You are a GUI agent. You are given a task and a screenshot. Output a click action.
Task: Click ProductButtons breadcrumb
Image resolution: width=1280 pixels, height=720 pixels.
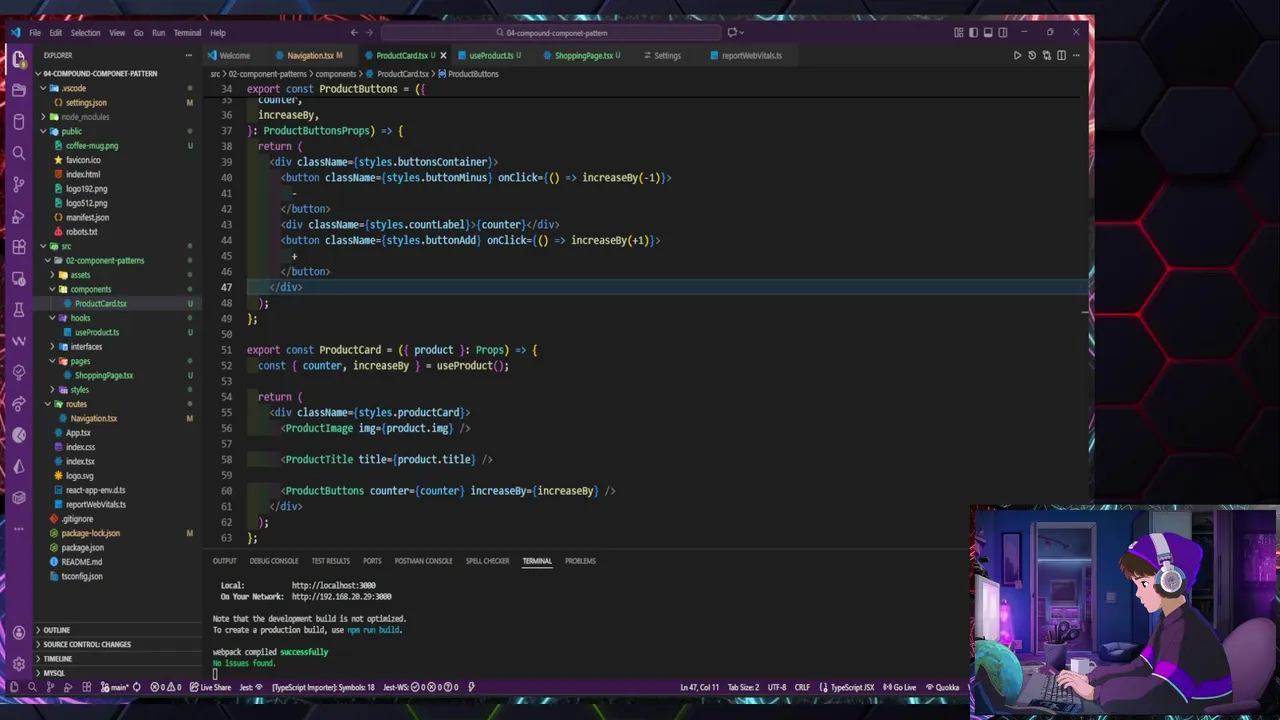tap(468, 74)
